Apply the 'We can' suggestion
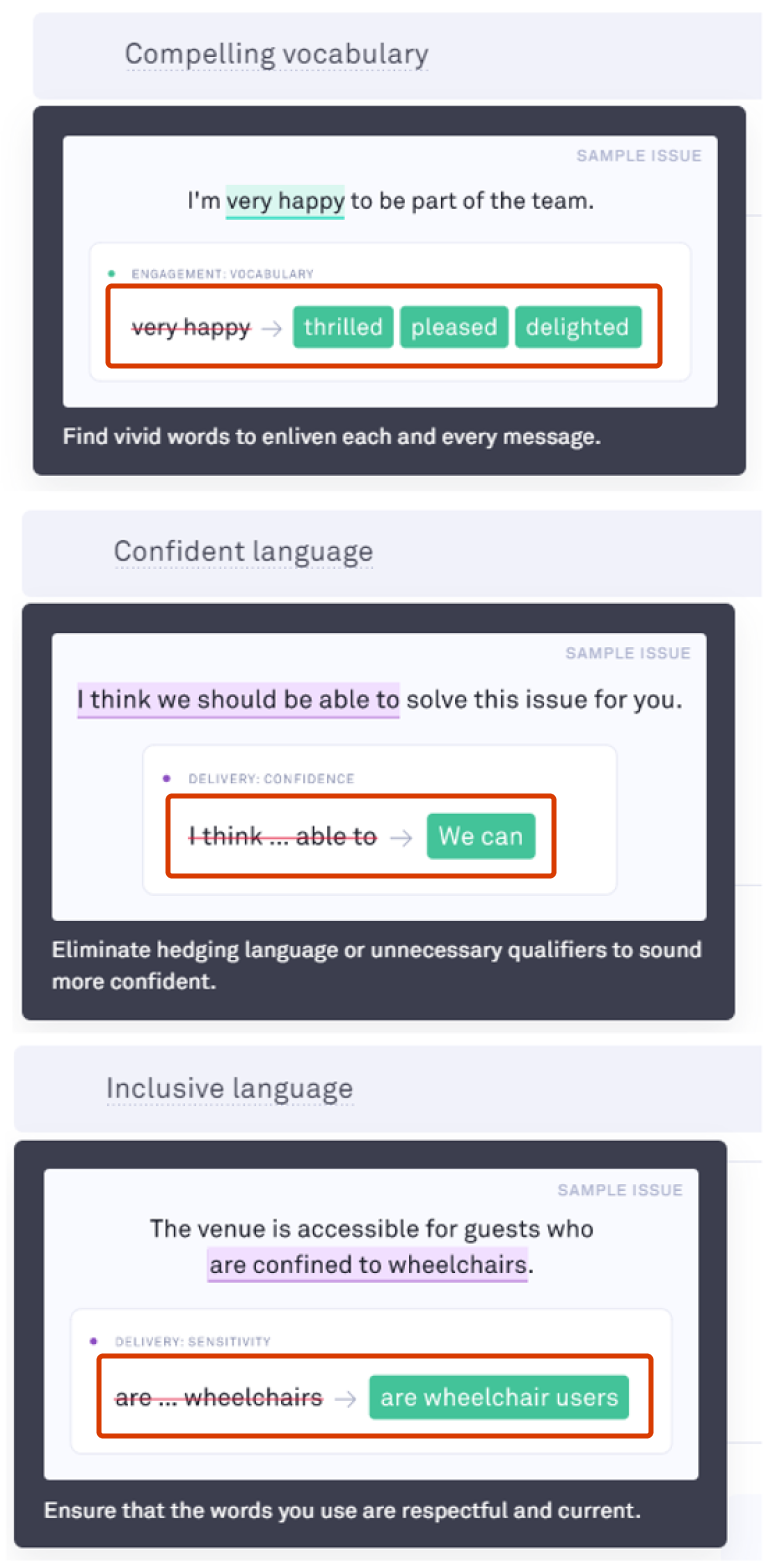Viewport: 768px width, 1566px height. pyautogui.click(x=480, y=836)
